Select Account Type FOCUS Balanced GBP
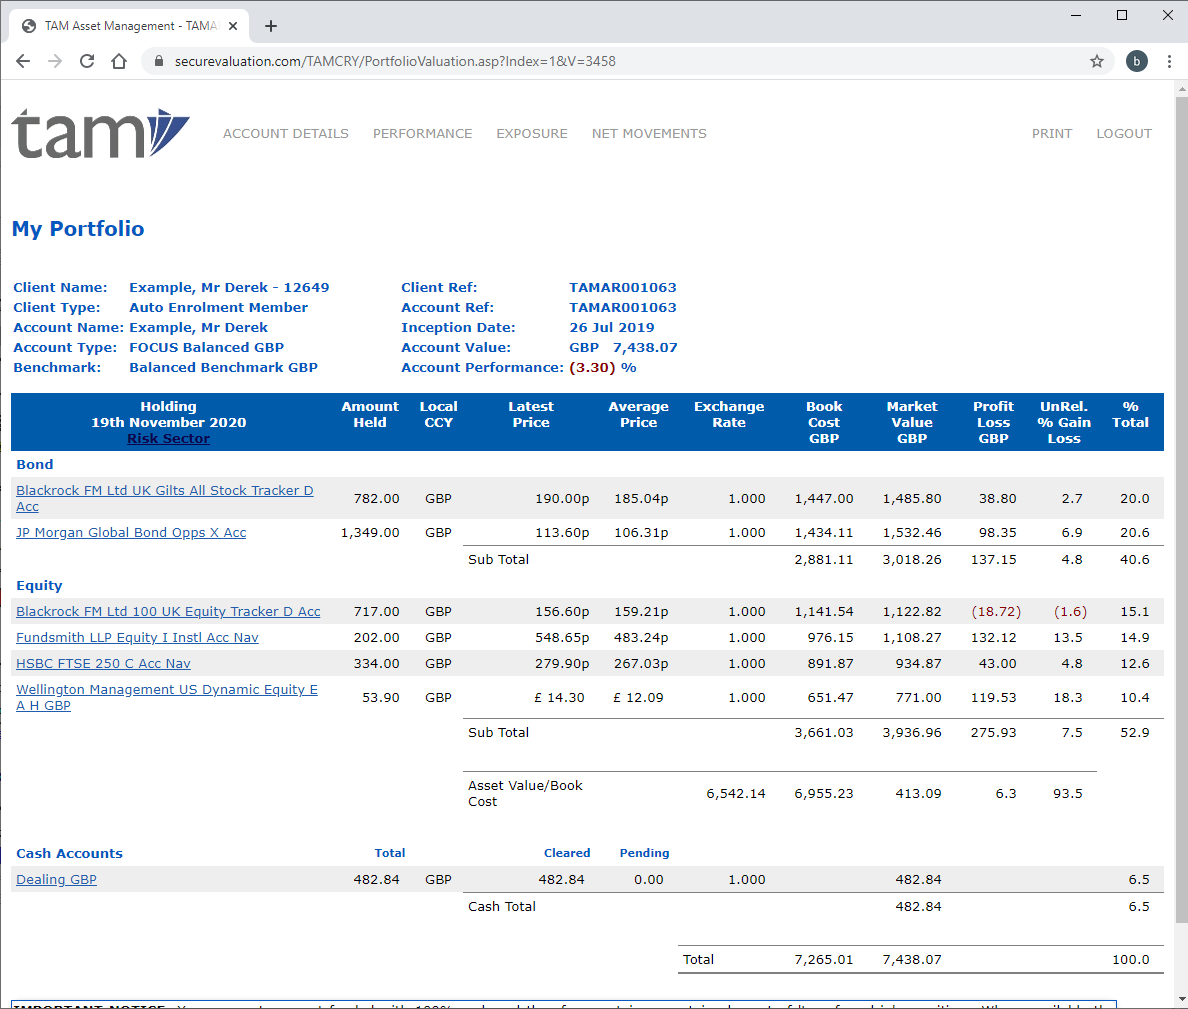 (207, 348)
